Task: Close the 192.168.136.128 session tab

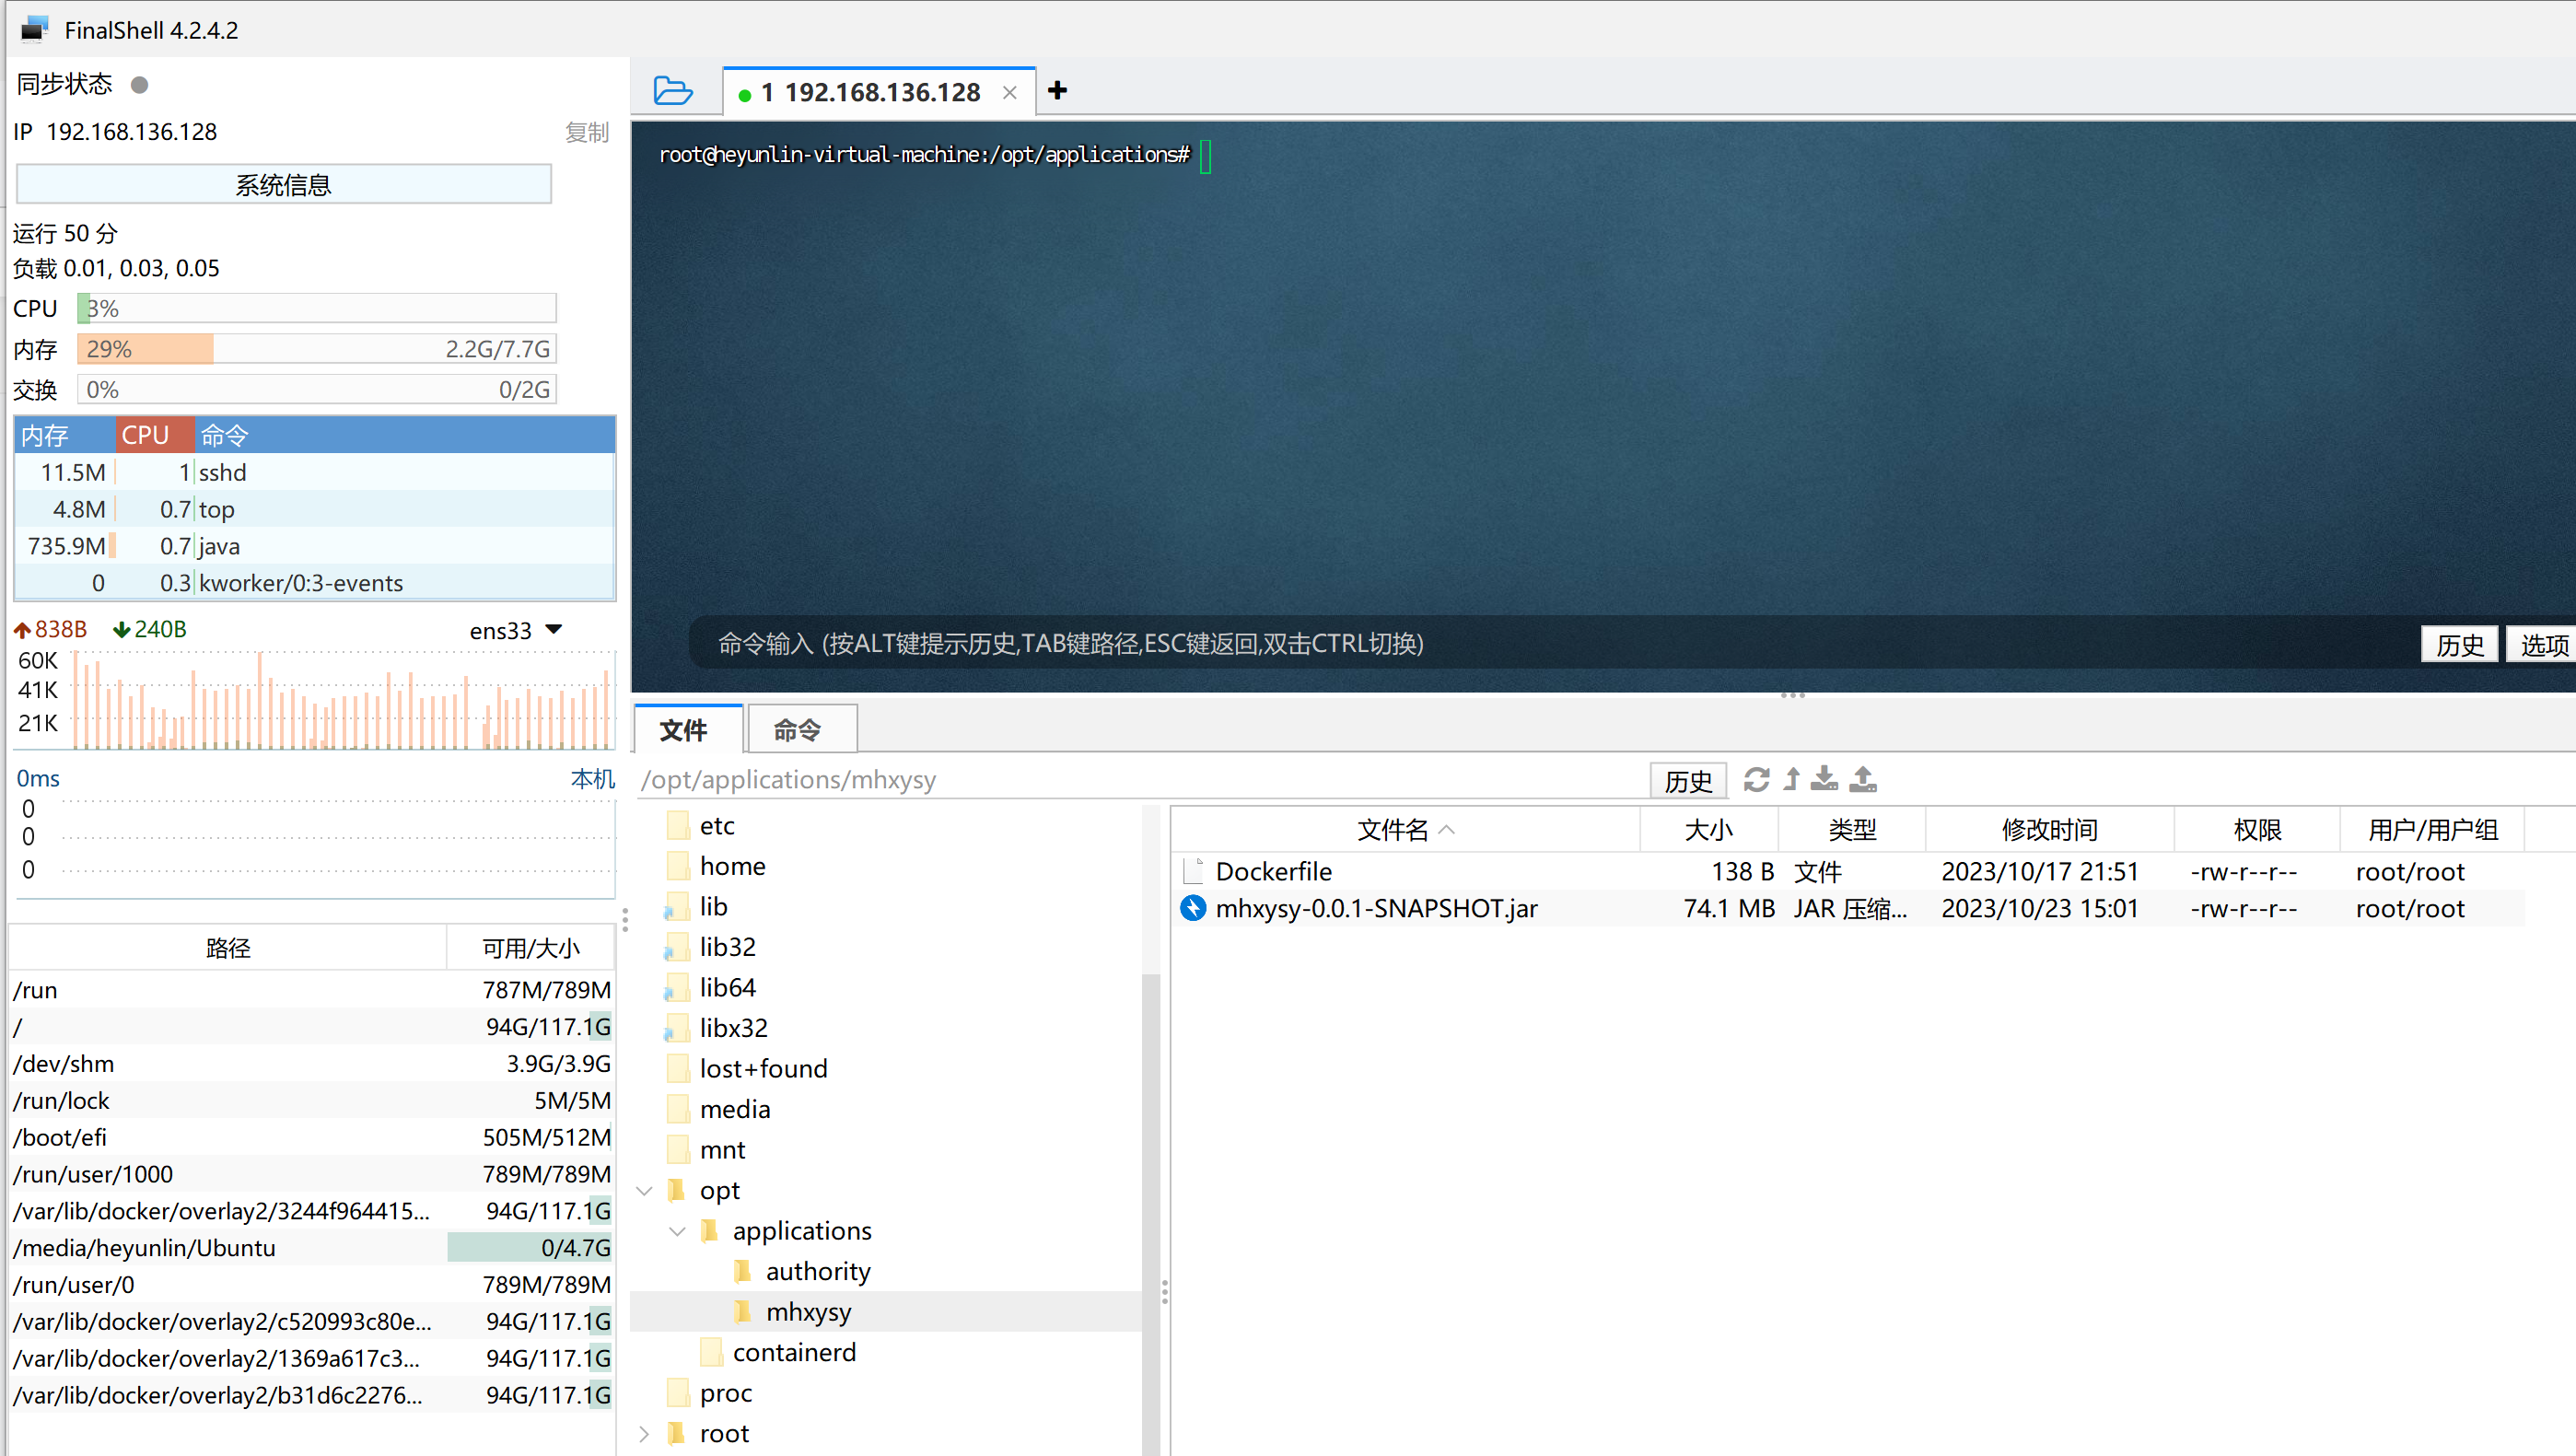Action: [x=1009, y=93]
